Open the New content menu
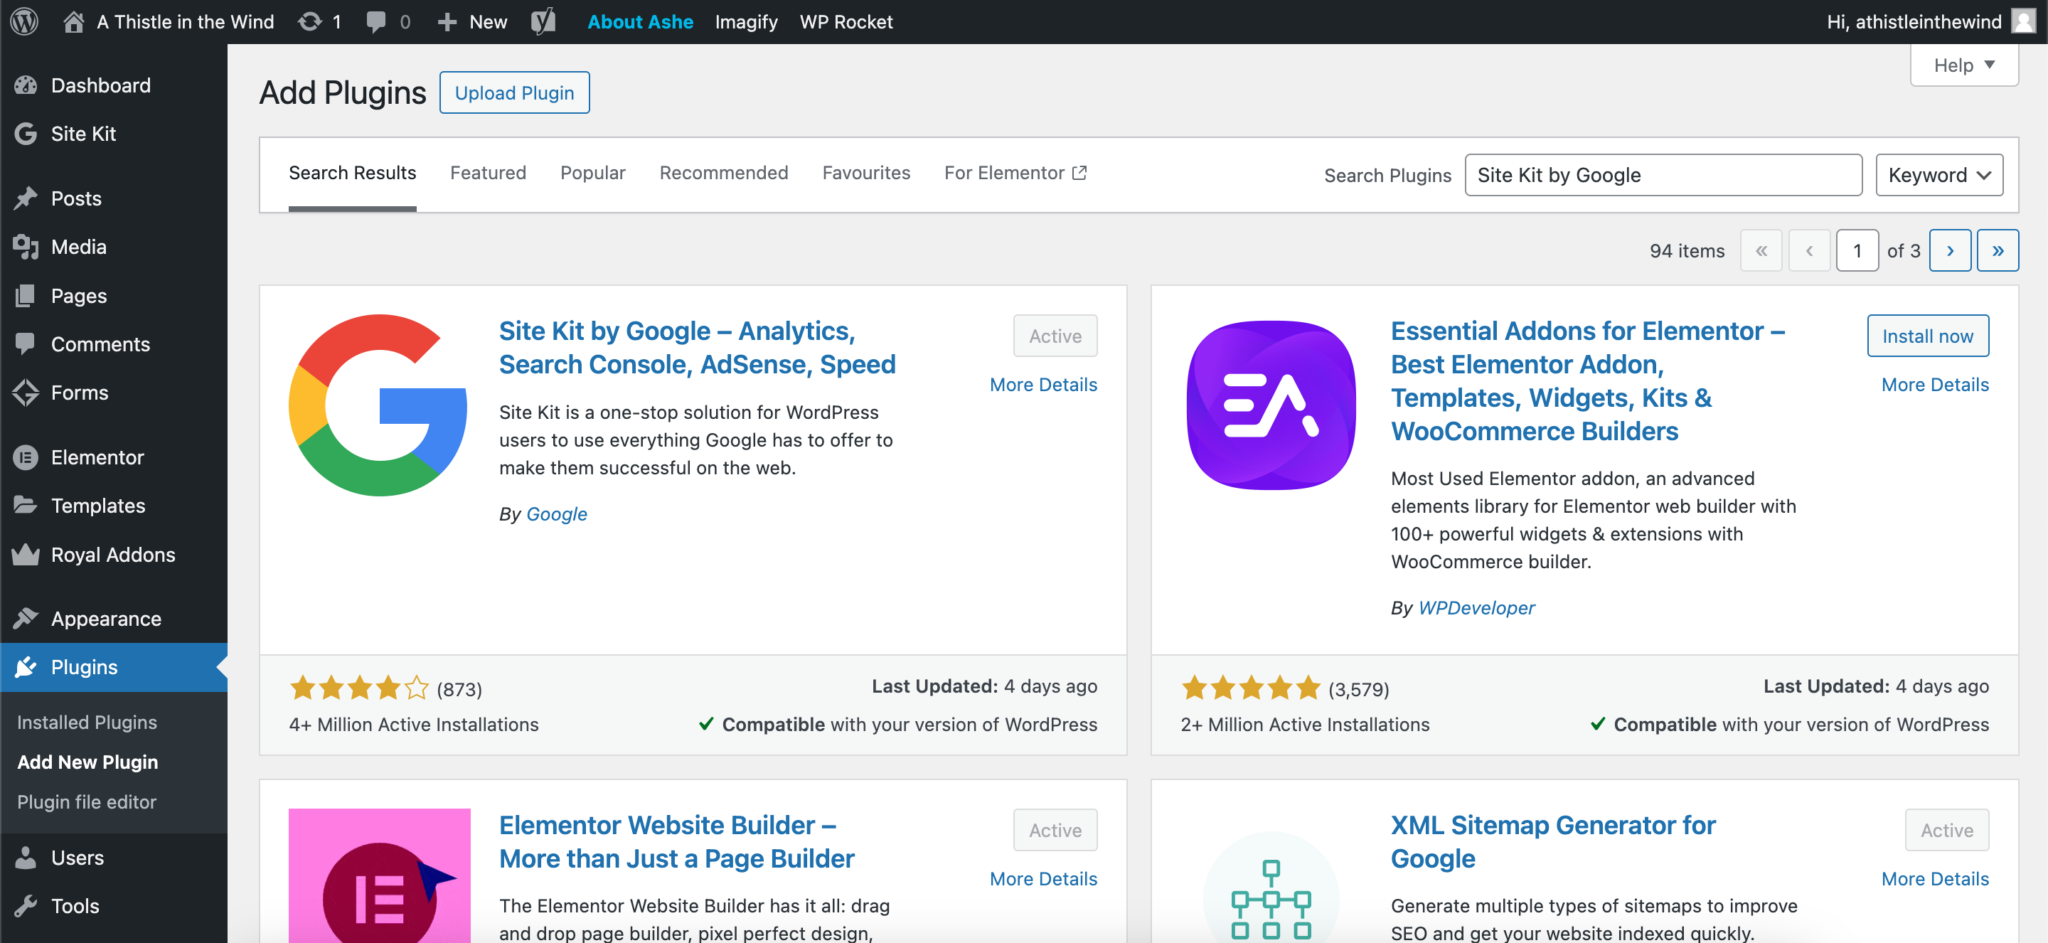 pyautogui.click(x=471, y=21)
